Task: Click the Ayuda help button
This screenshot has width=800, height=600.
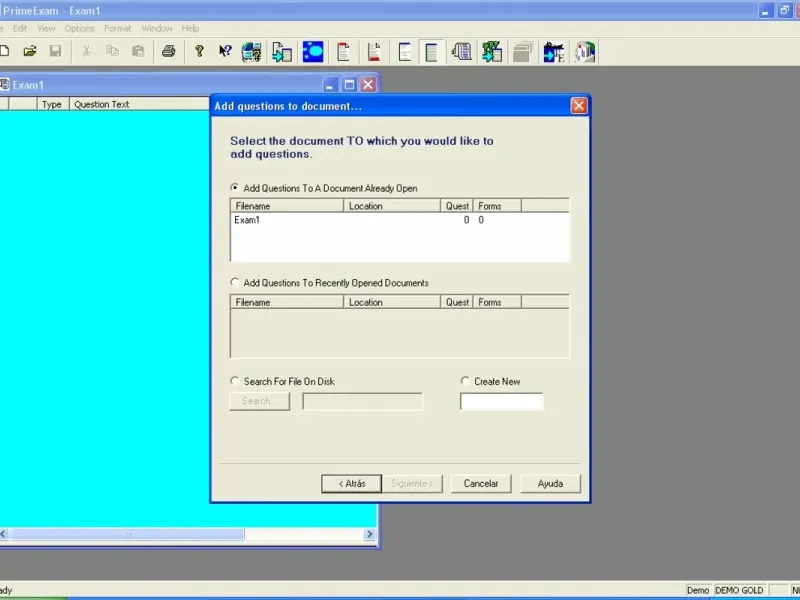Action: [x=550, y=484]
